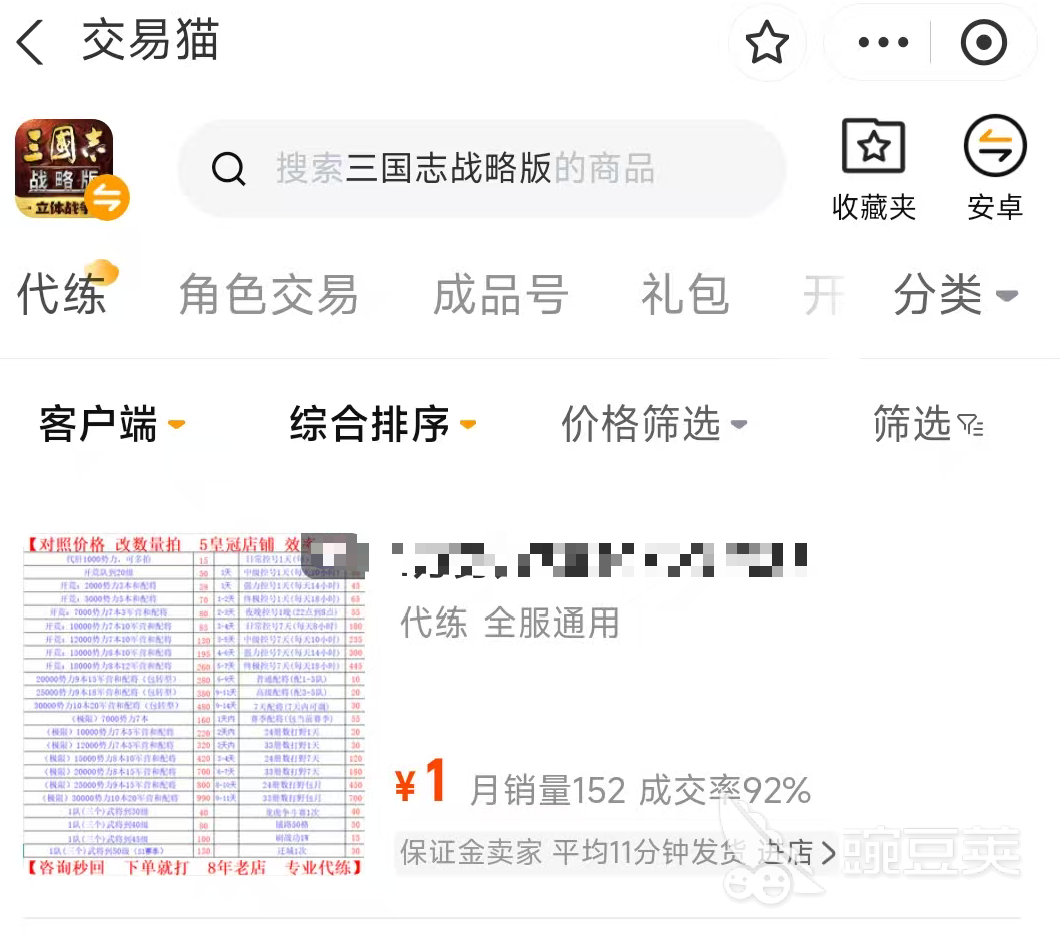Image resolution: width=1060 pixels, height=935 pixels.
Task: Open the 筛选 filter panel
Action: [x=929, y=424]
